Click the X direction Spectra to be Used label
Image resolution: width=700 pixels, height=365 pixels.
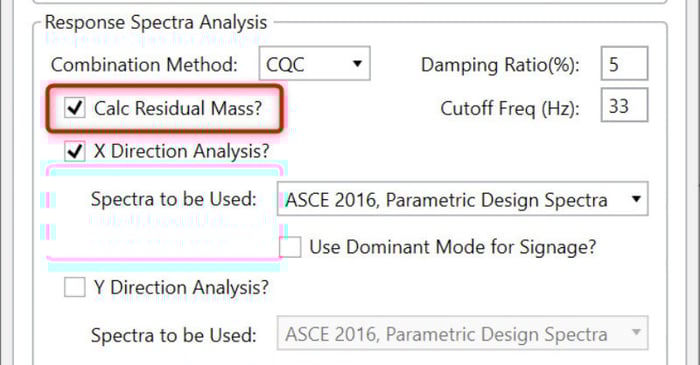[174, 199]
